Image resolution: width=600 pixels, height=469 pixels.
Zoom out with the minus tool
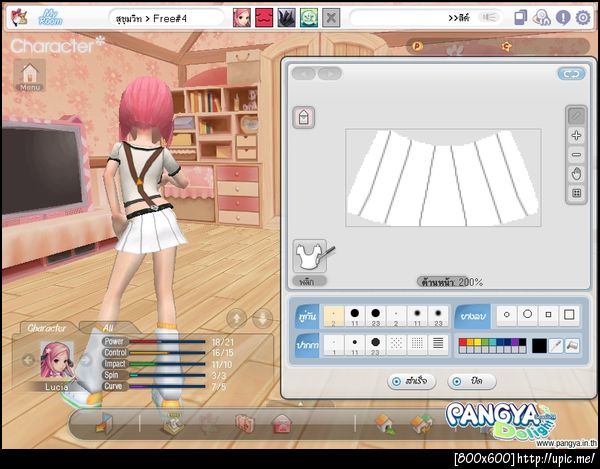pyautogui.click(x=576, y=155)
